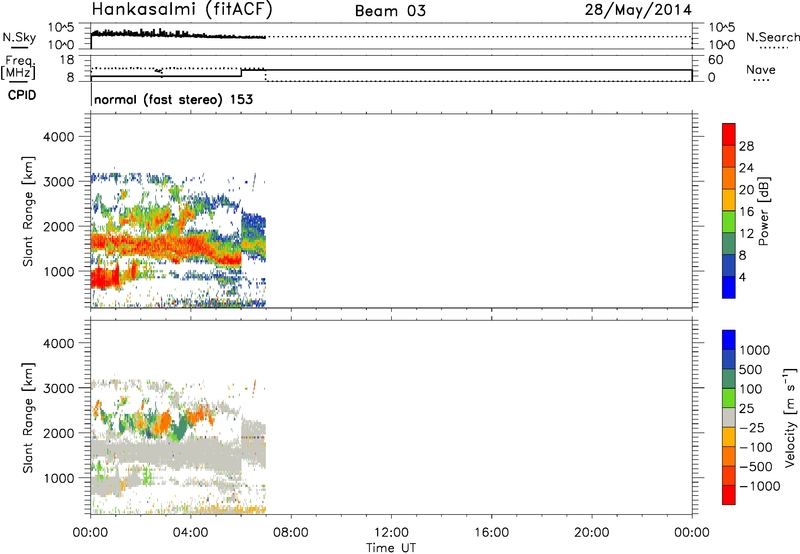Click 'normal (fast stereo) 153' text
Image resolution: width=800 pixels, height=554 pixels.
173,99
